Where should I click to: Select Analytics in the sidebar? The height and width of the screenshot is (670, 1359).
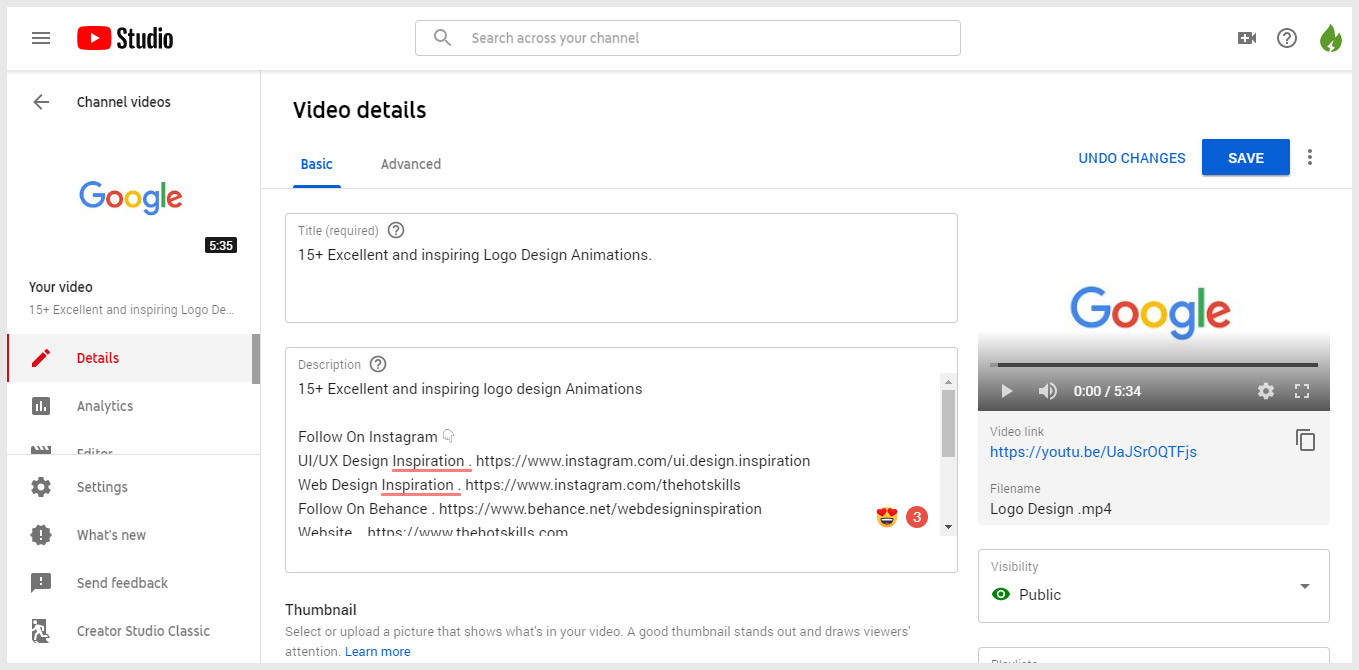pos(130,406)
